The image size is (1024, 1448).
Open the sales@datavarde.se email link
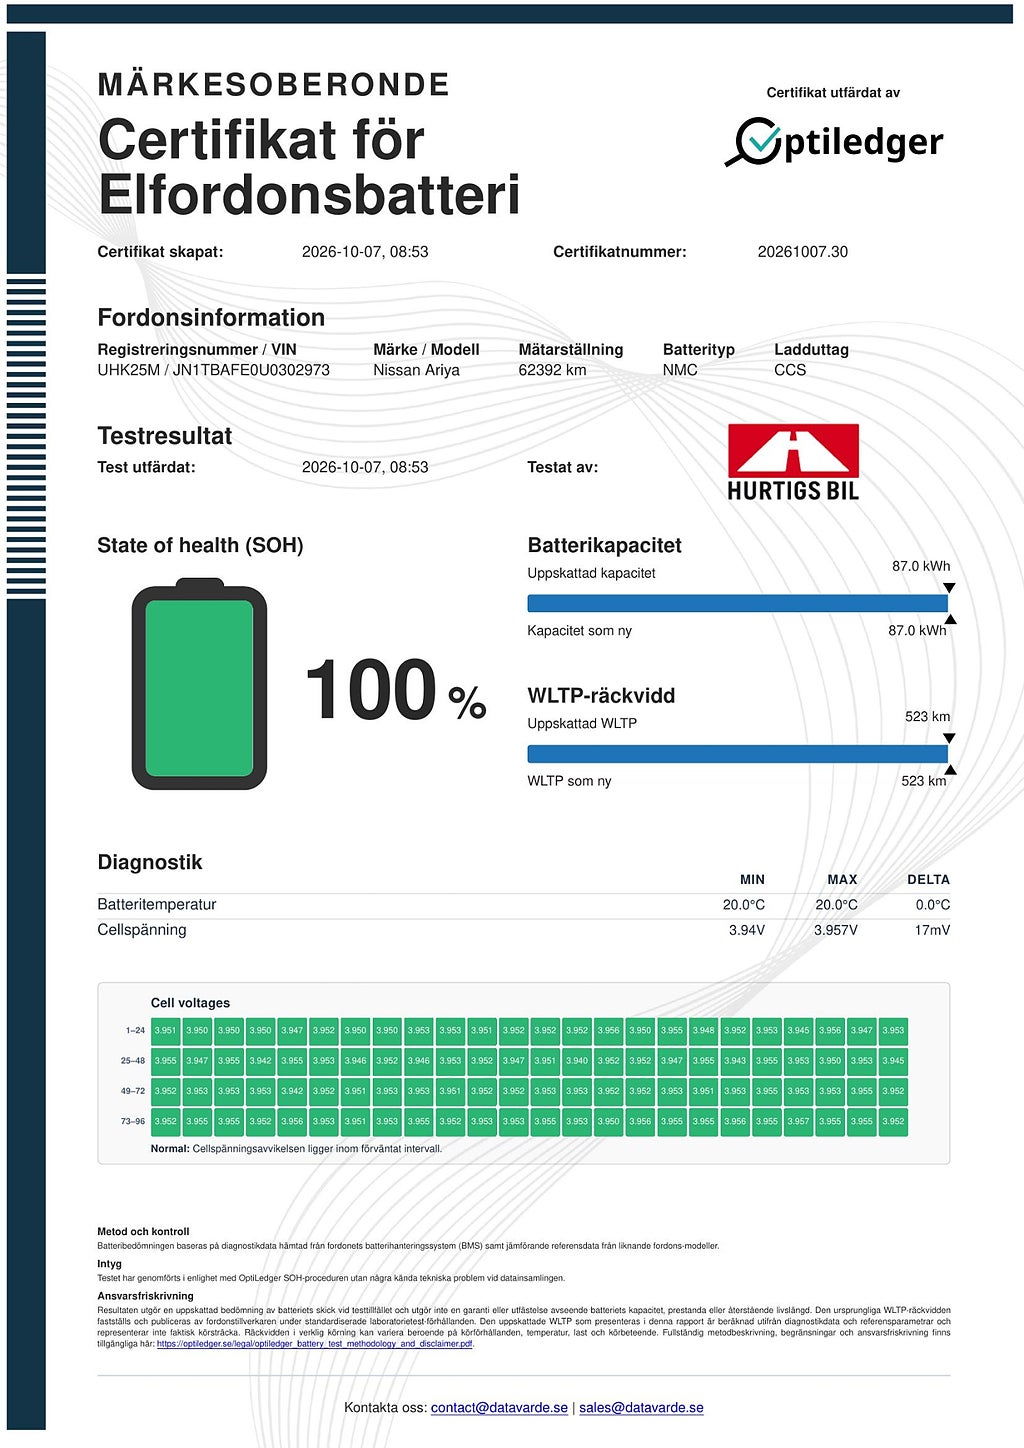[x=641, y=1407]
